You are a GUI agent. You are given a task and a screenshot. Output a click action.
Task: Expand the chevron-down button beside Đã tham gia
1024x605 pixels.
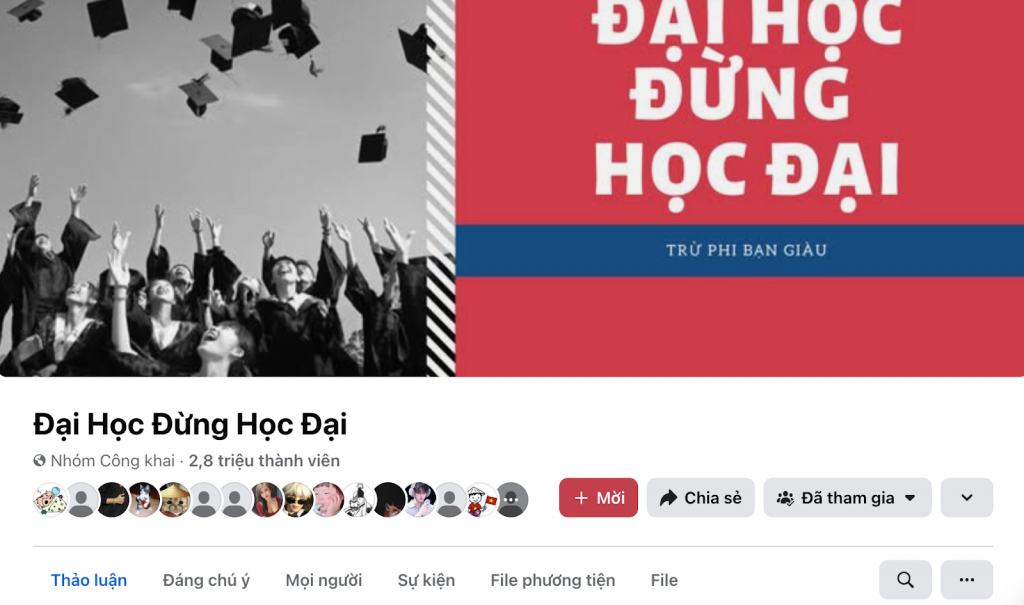967,498
